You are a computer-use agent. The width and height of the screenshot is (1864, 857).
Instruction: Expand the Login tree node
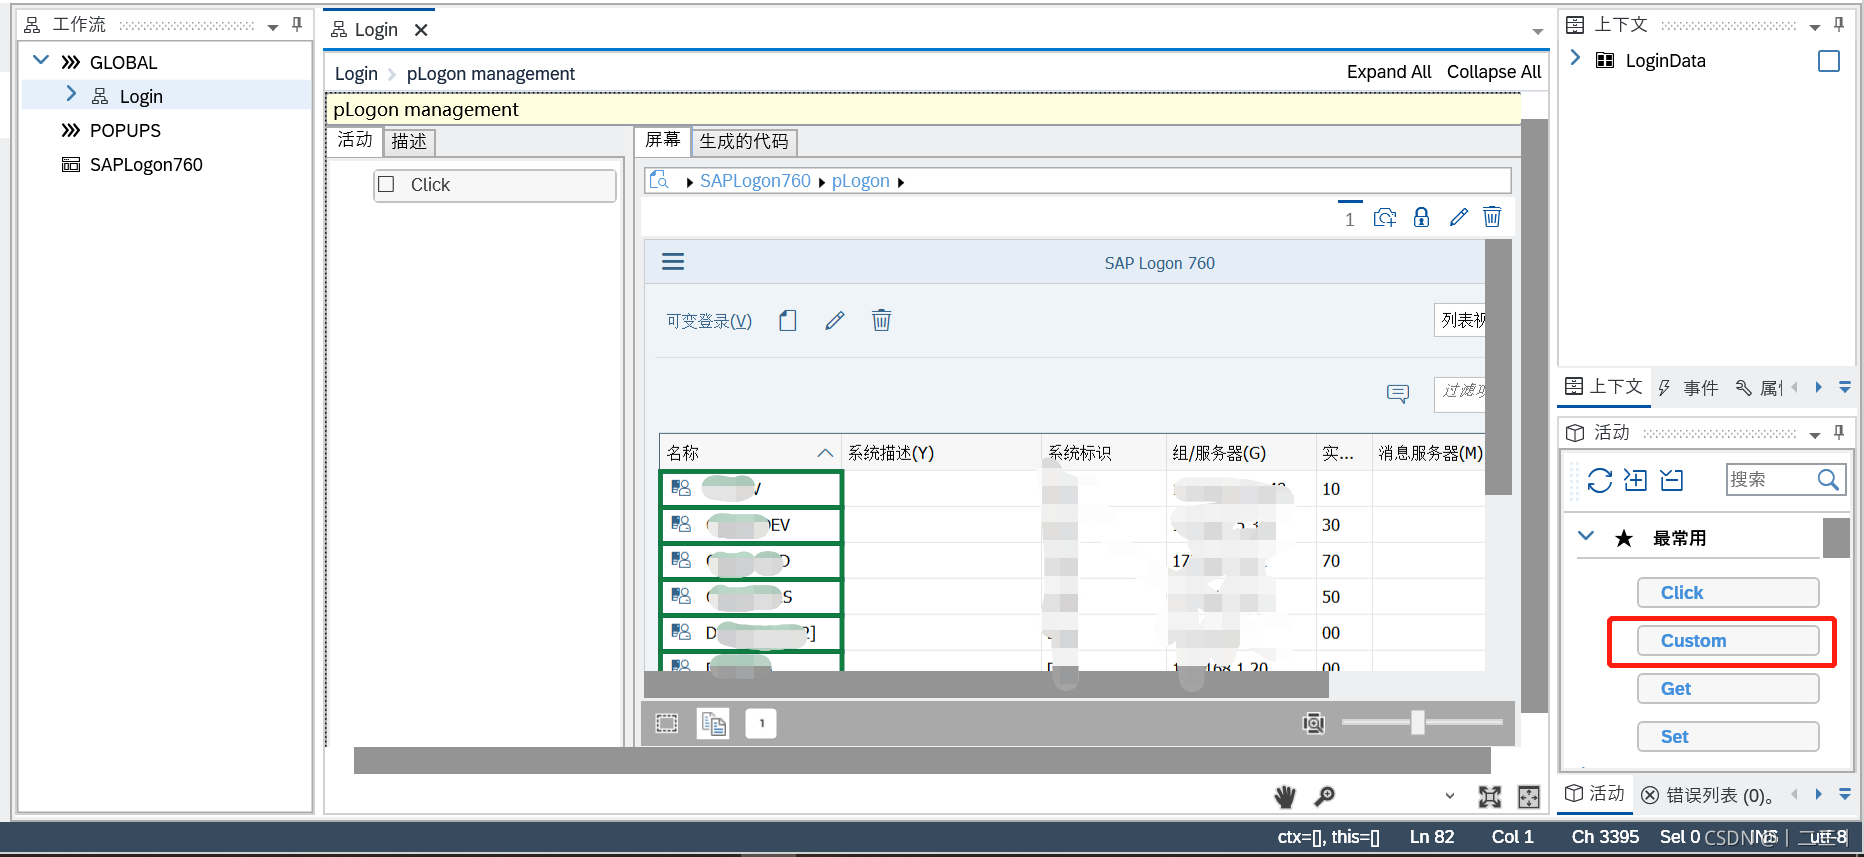(x=71, y=94)
